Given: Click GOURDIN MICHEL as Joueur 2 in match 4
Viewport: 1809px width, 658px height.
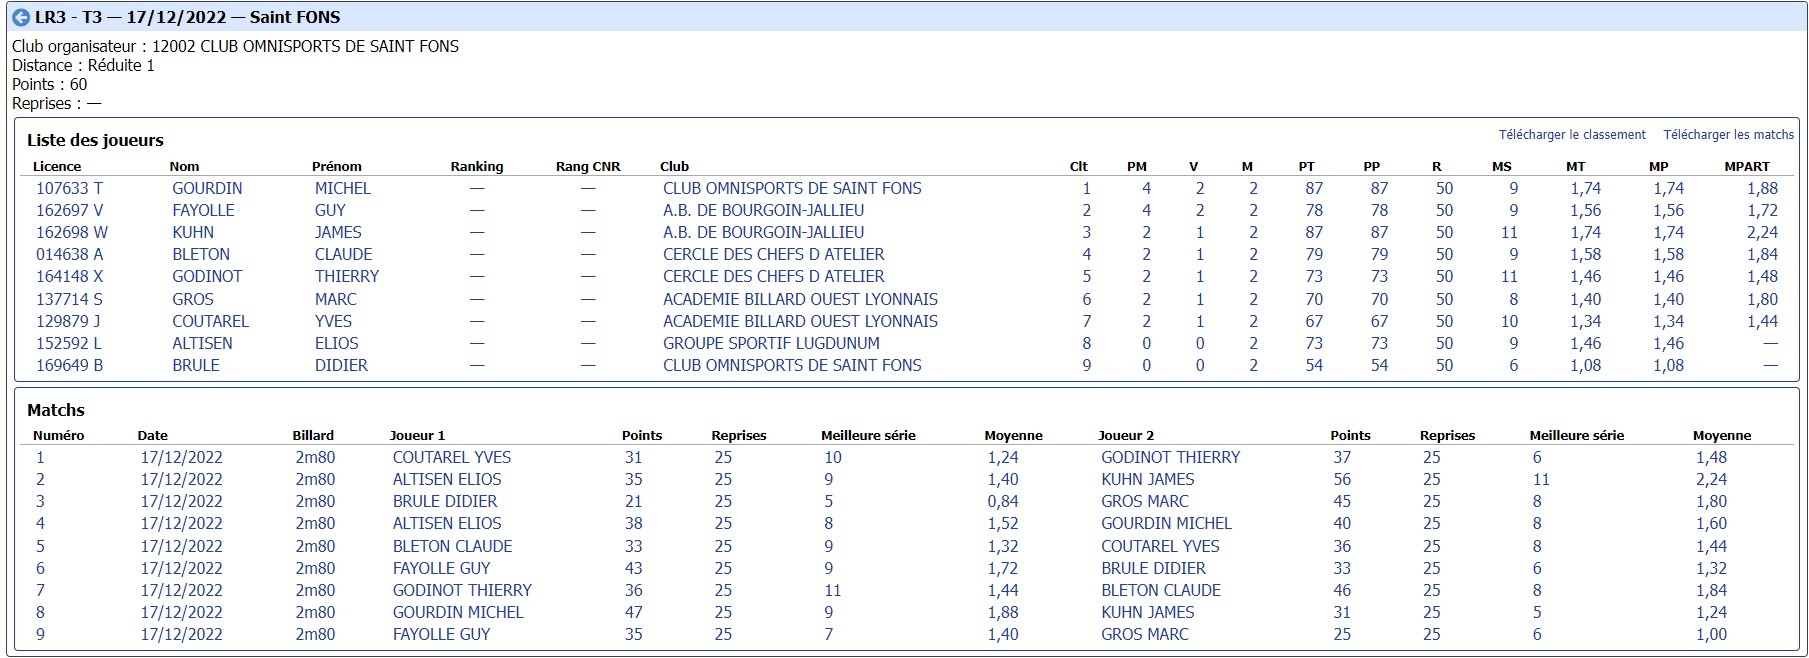Looking at the screenshot, I should point(1166,523).
